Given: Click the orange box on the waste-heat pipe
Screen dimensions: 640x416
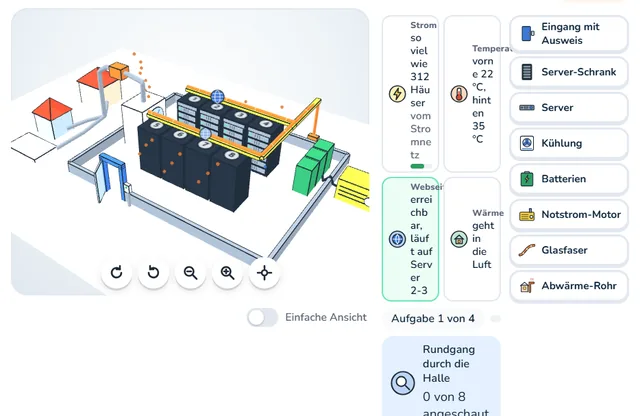Looking at the screenshot, I should pos(119,70).
